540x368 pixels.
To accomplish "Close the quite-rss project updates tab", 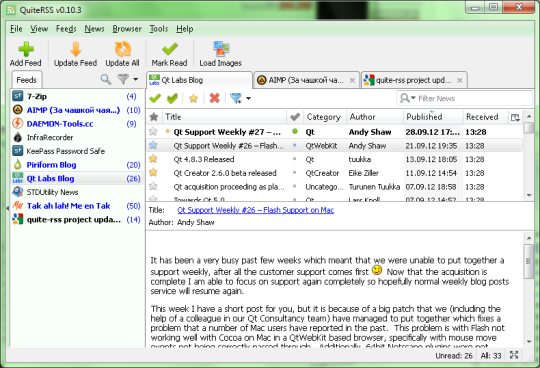I will click(459, 80).
